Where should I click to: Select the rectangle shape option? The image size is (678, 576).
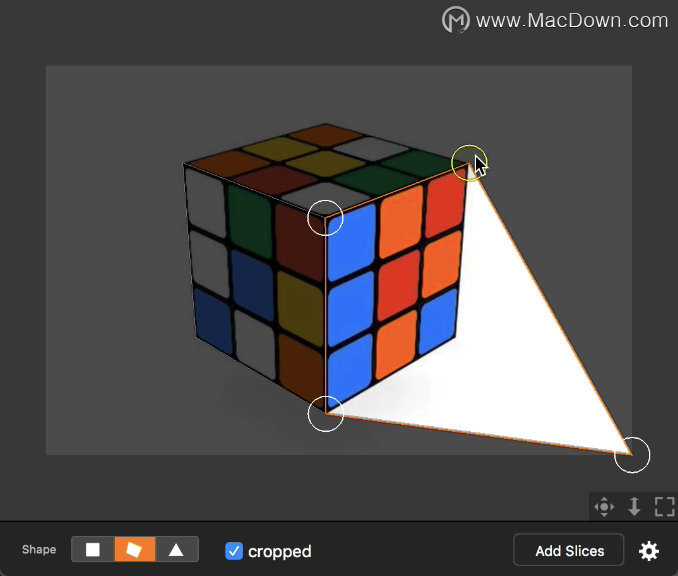pyautogui.click(x=93, y=550)
